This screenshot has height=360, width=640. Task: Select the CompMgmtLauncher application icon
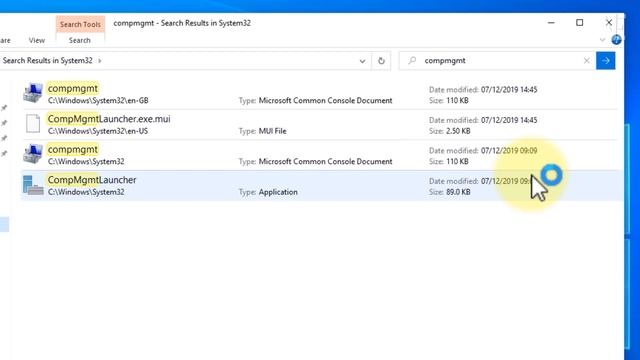point(33,185)
